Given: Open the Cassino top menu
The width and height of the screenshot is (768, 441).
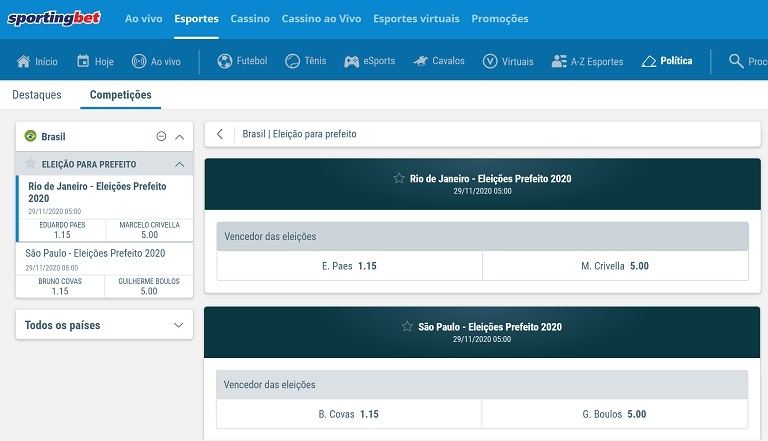Looking at the screenshot, I should tap(250, 19).
